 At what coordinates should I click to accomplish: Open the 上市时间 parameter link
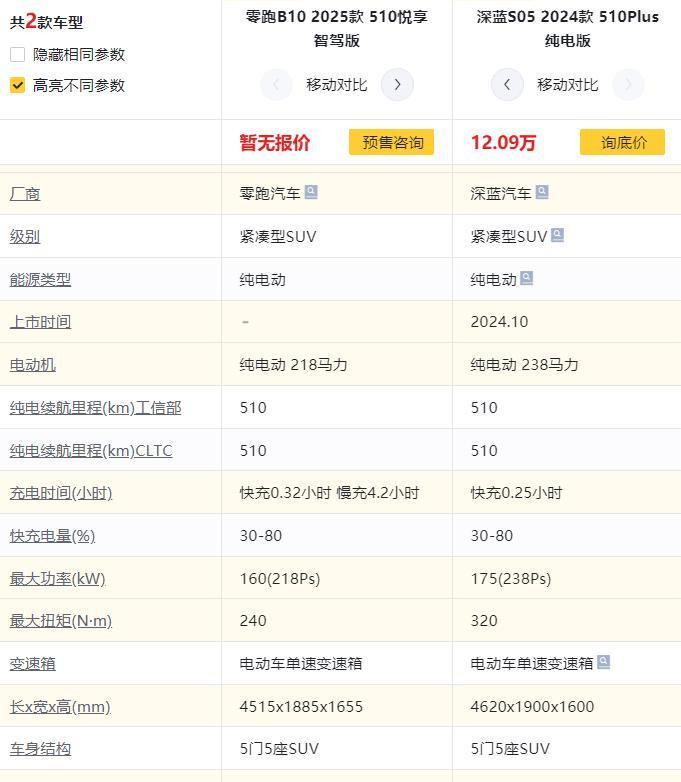(40, 322)
